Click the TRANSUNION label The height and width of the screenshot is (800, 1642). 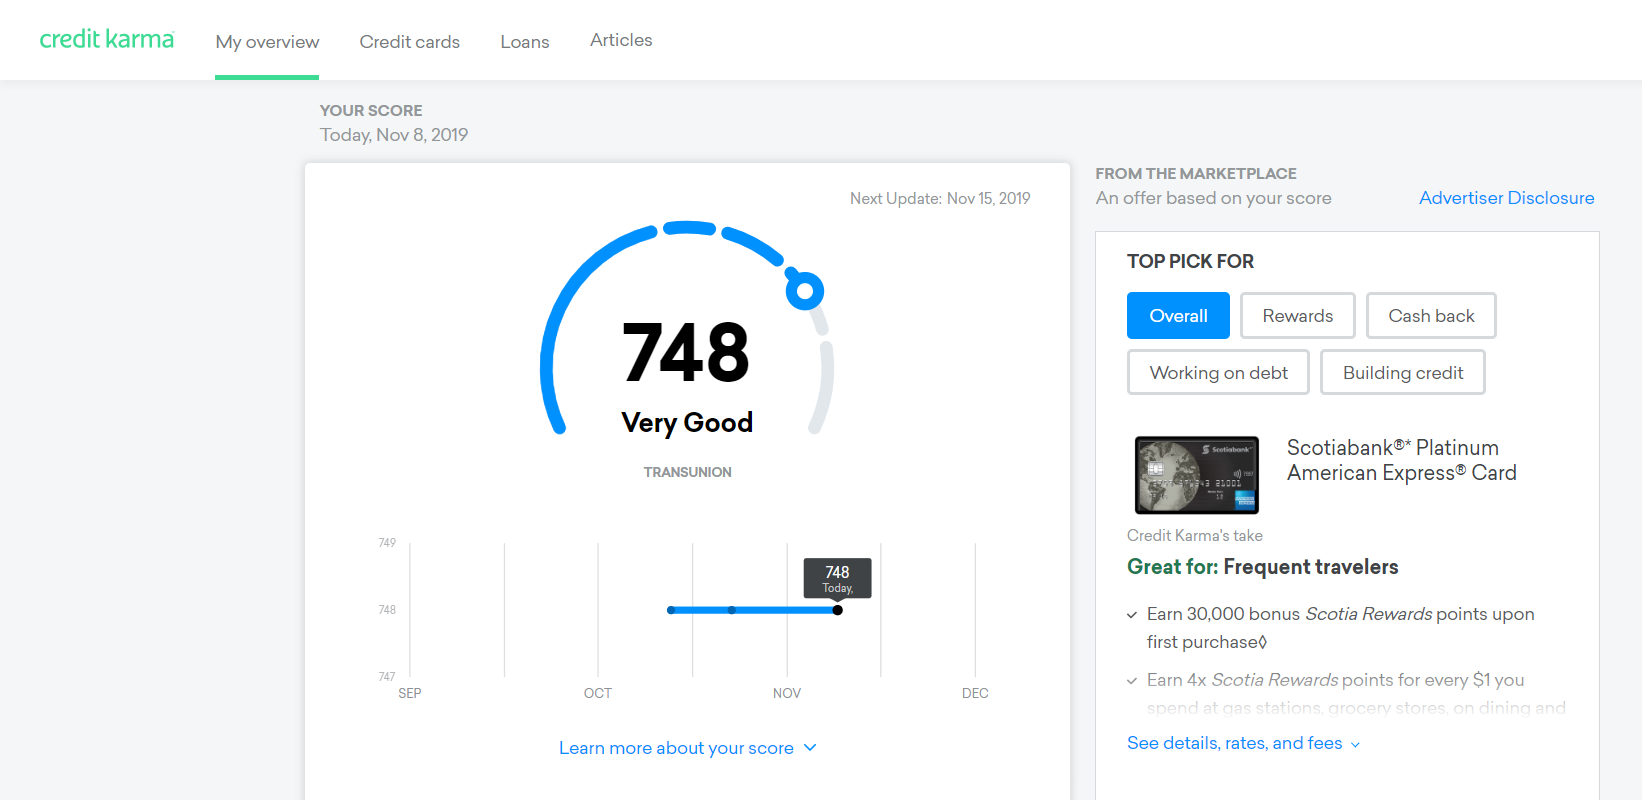(687, 472)
